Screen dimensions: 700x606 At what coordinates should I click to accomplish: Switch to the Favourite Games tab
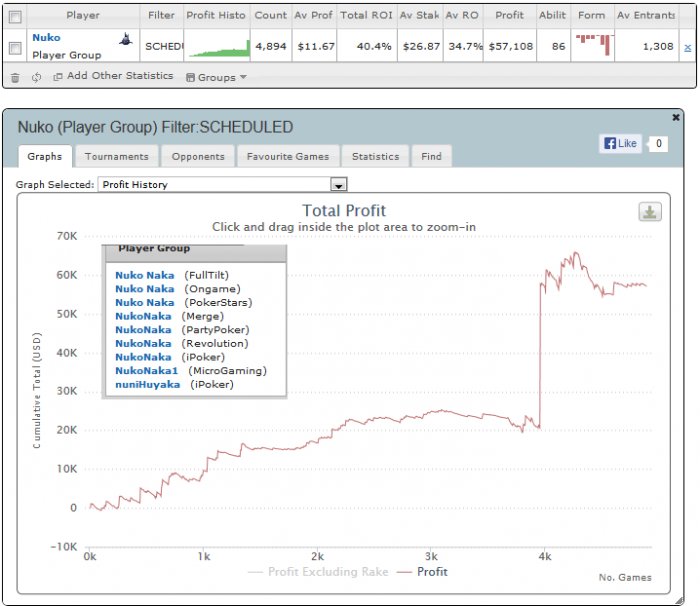click(x=288, y=156)
